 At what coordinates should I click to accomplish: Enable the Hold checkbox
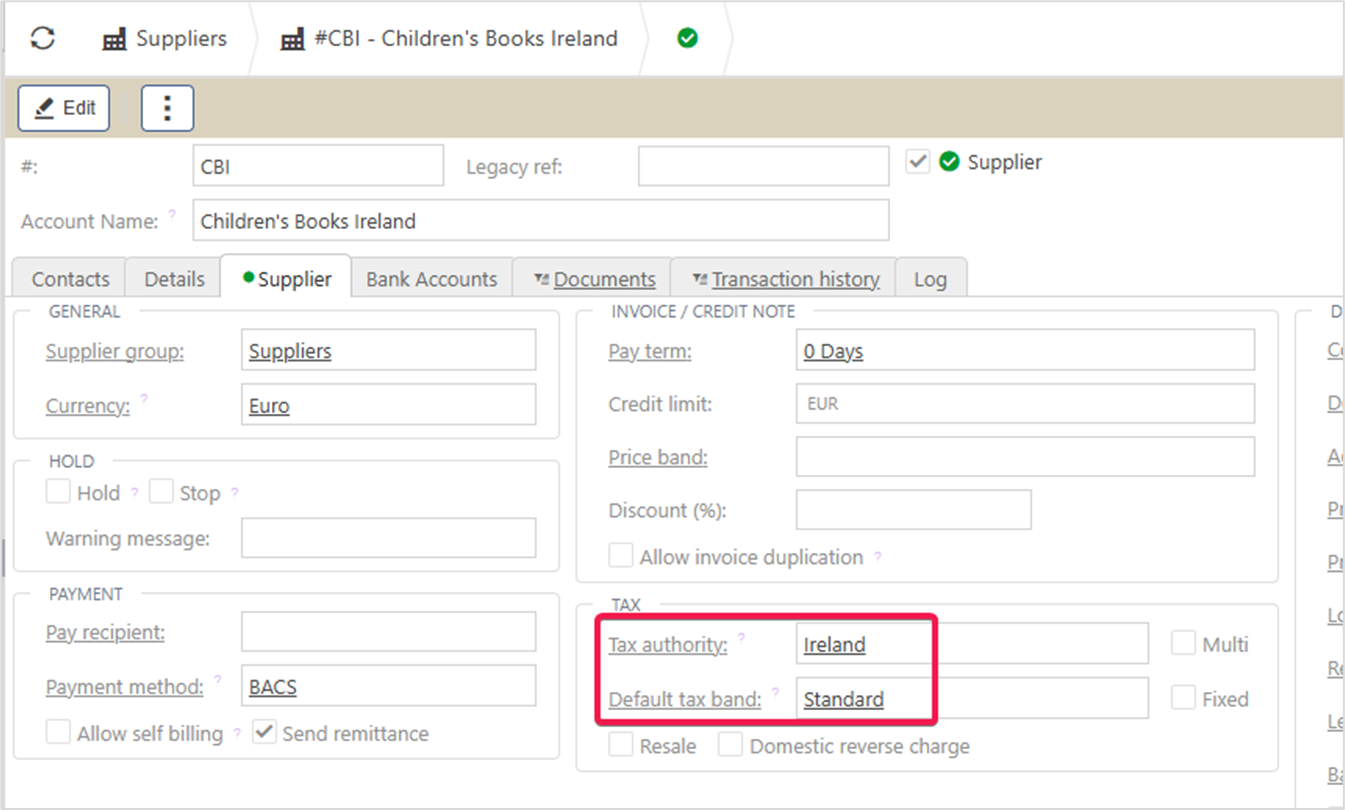58,492
